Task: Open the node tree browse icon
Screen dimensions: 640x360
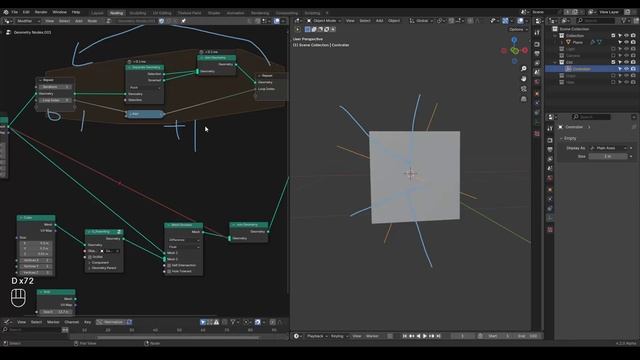Action: pyautogui.click(x=109, y=21)
